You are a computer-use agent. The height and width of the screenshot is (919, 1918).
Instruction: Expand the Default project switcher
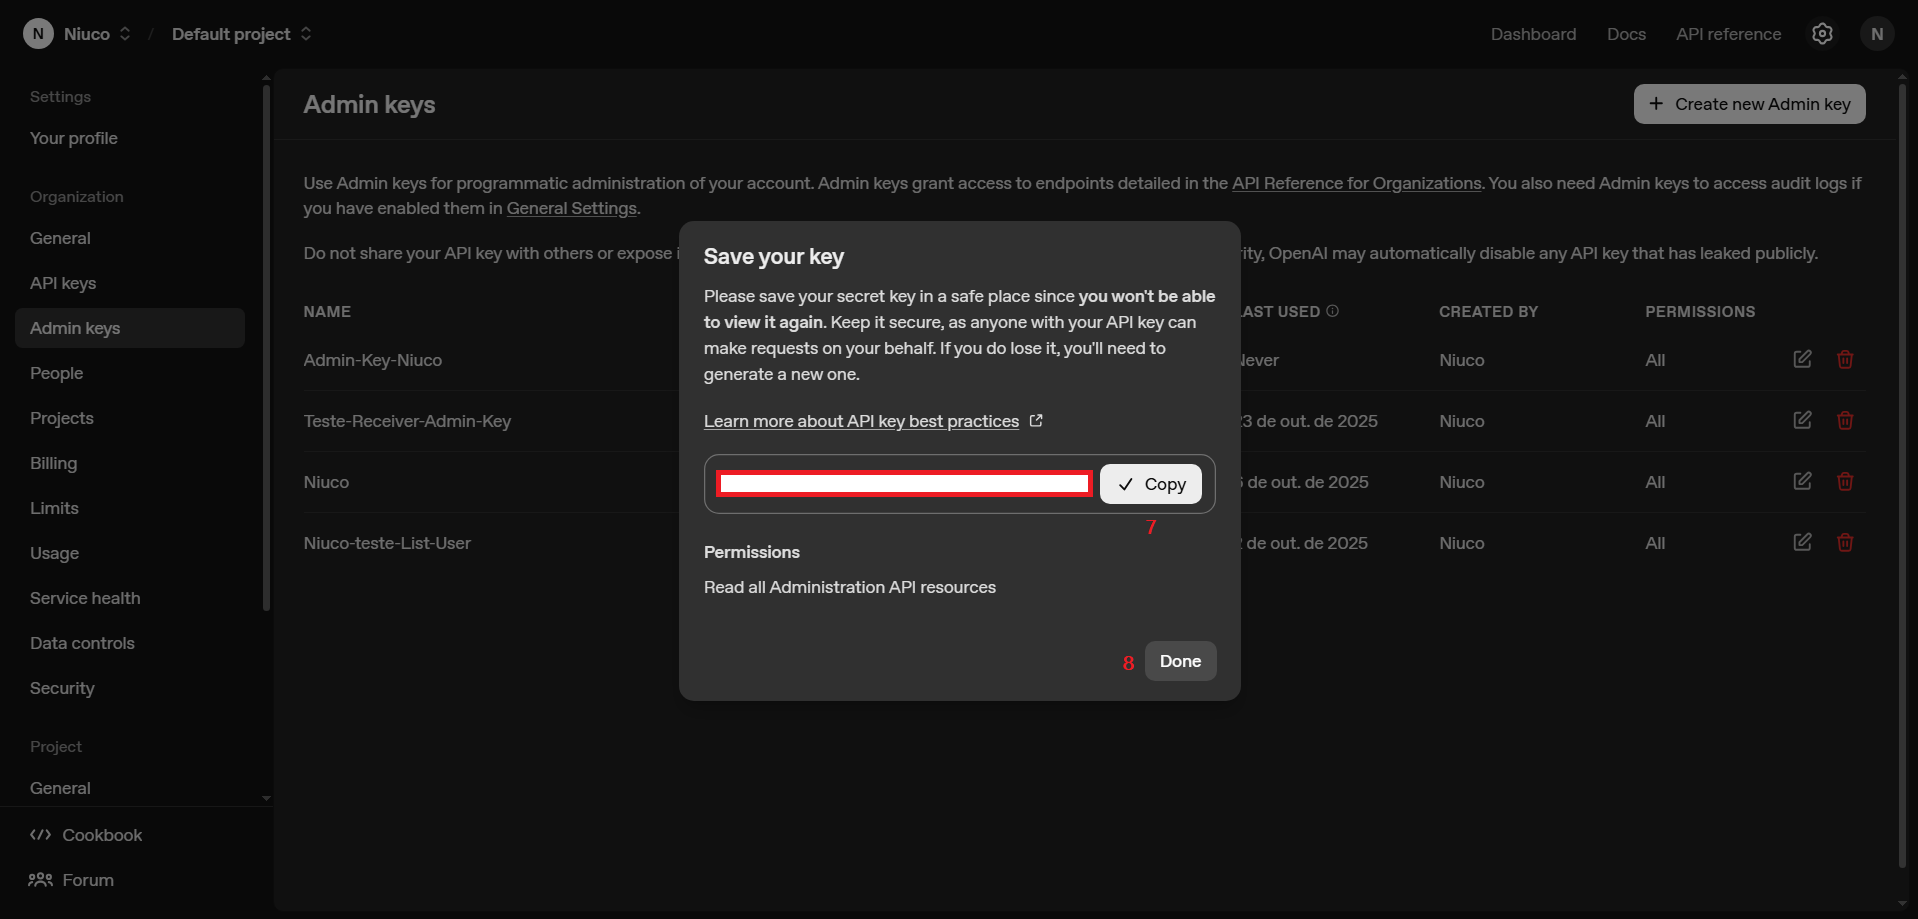point(306,34)
